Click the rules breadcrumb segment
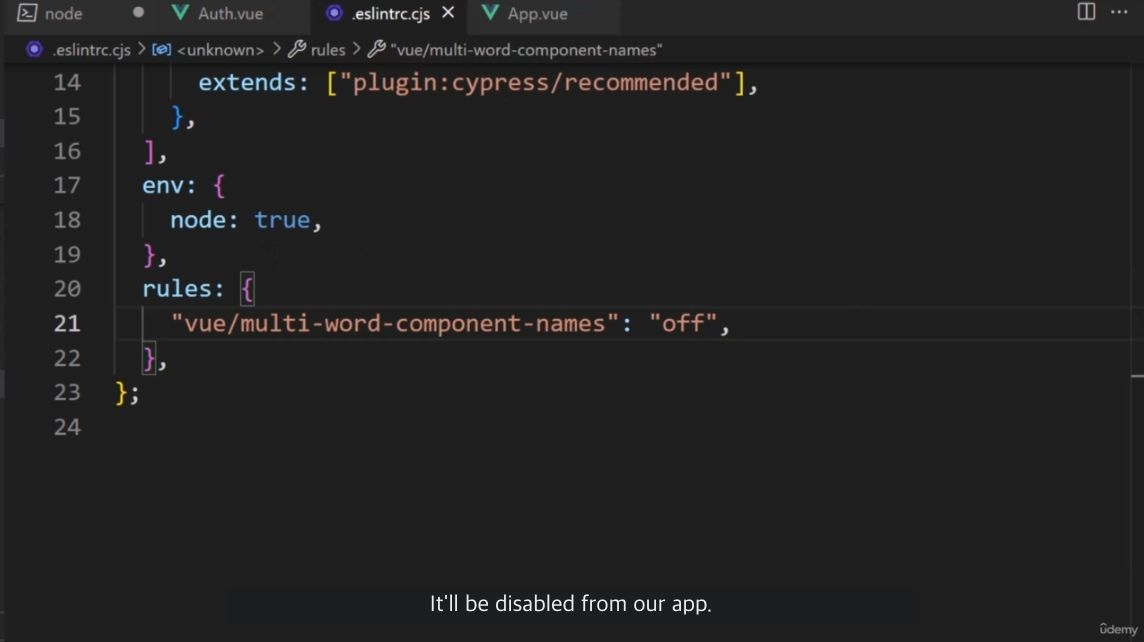 point(328,50)
